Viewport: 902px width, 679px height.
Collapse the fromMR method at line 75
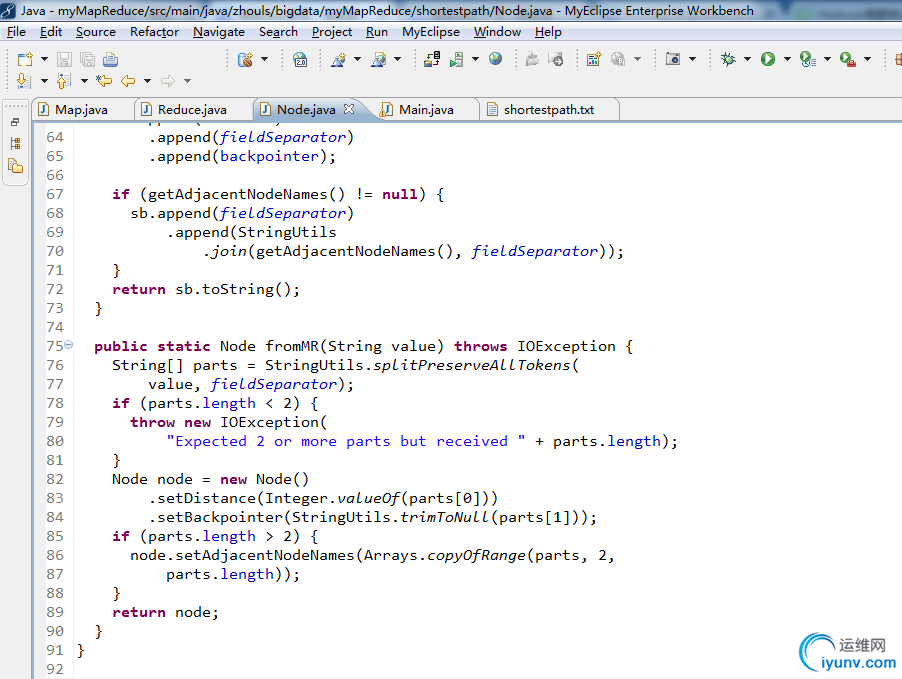68,345
